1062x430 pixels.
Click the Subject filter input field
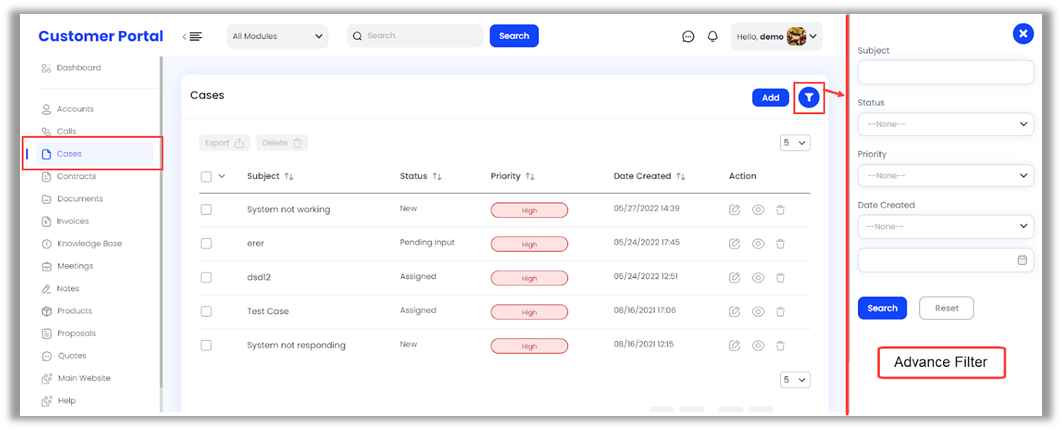[x=945, y=72]
